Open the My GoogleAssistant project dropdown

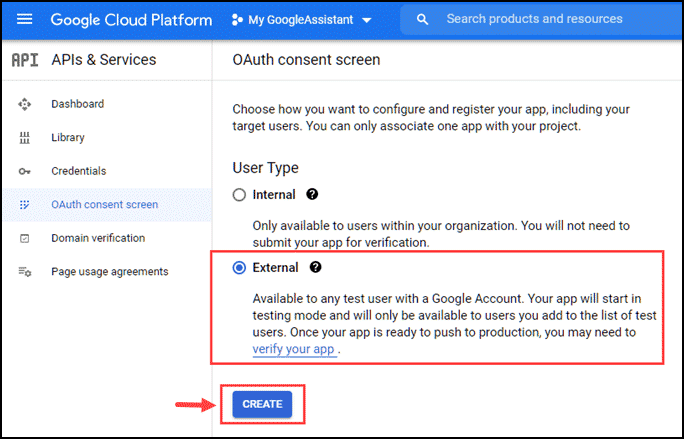pyautogui.click(x=302, y=20)
